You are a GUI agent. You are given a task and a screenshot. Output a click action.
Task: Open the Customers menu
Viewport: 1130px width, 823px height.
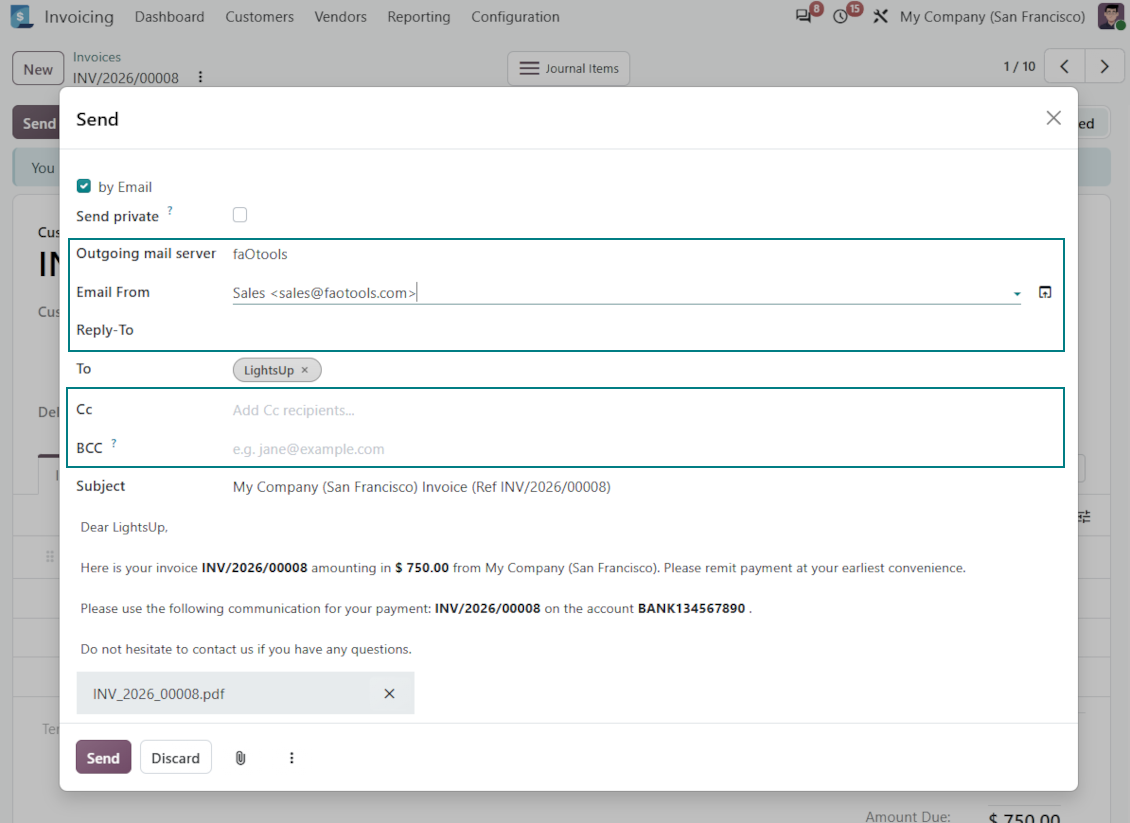[x=259, y=17]
